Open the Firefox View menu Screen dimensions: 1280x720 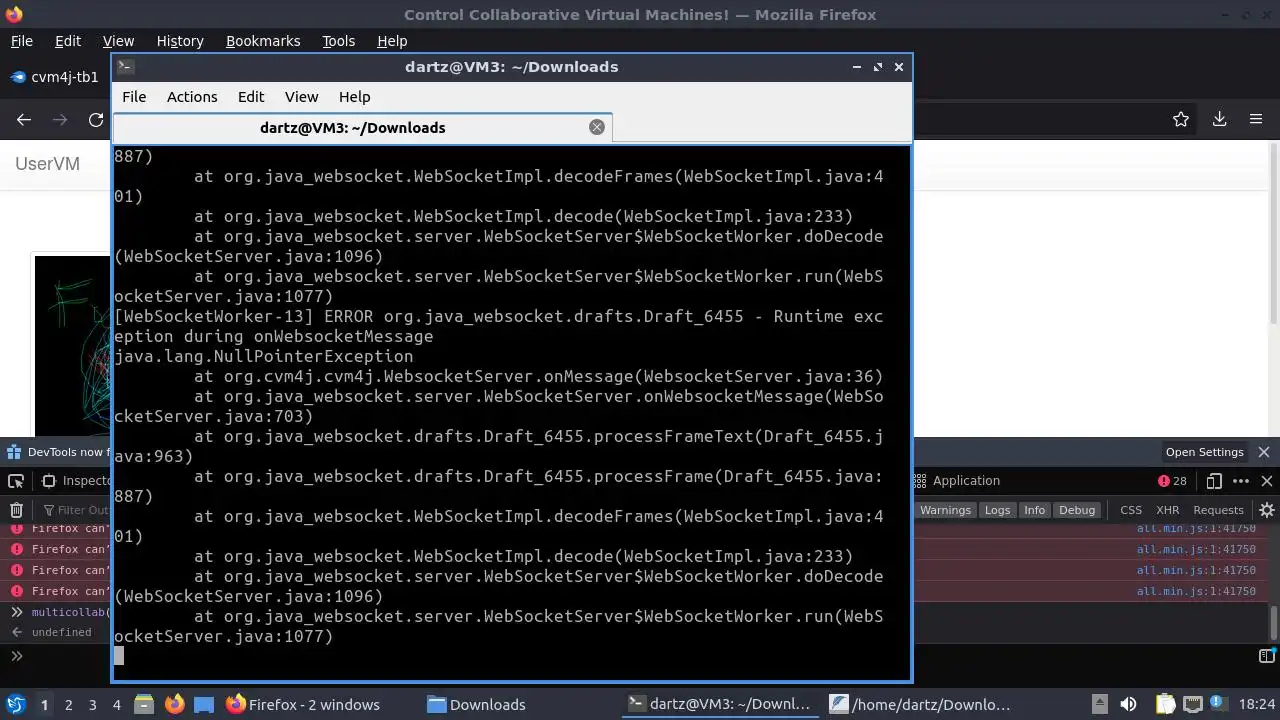(118, 41)
